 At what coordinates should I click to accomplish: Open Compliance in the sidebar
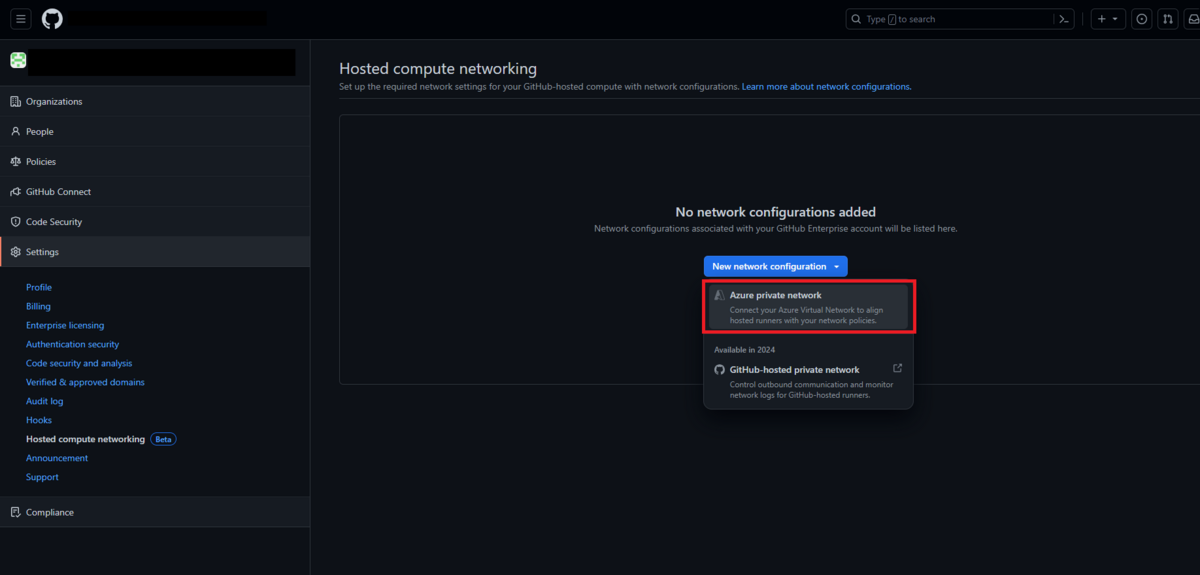click(x=155, y=512)
